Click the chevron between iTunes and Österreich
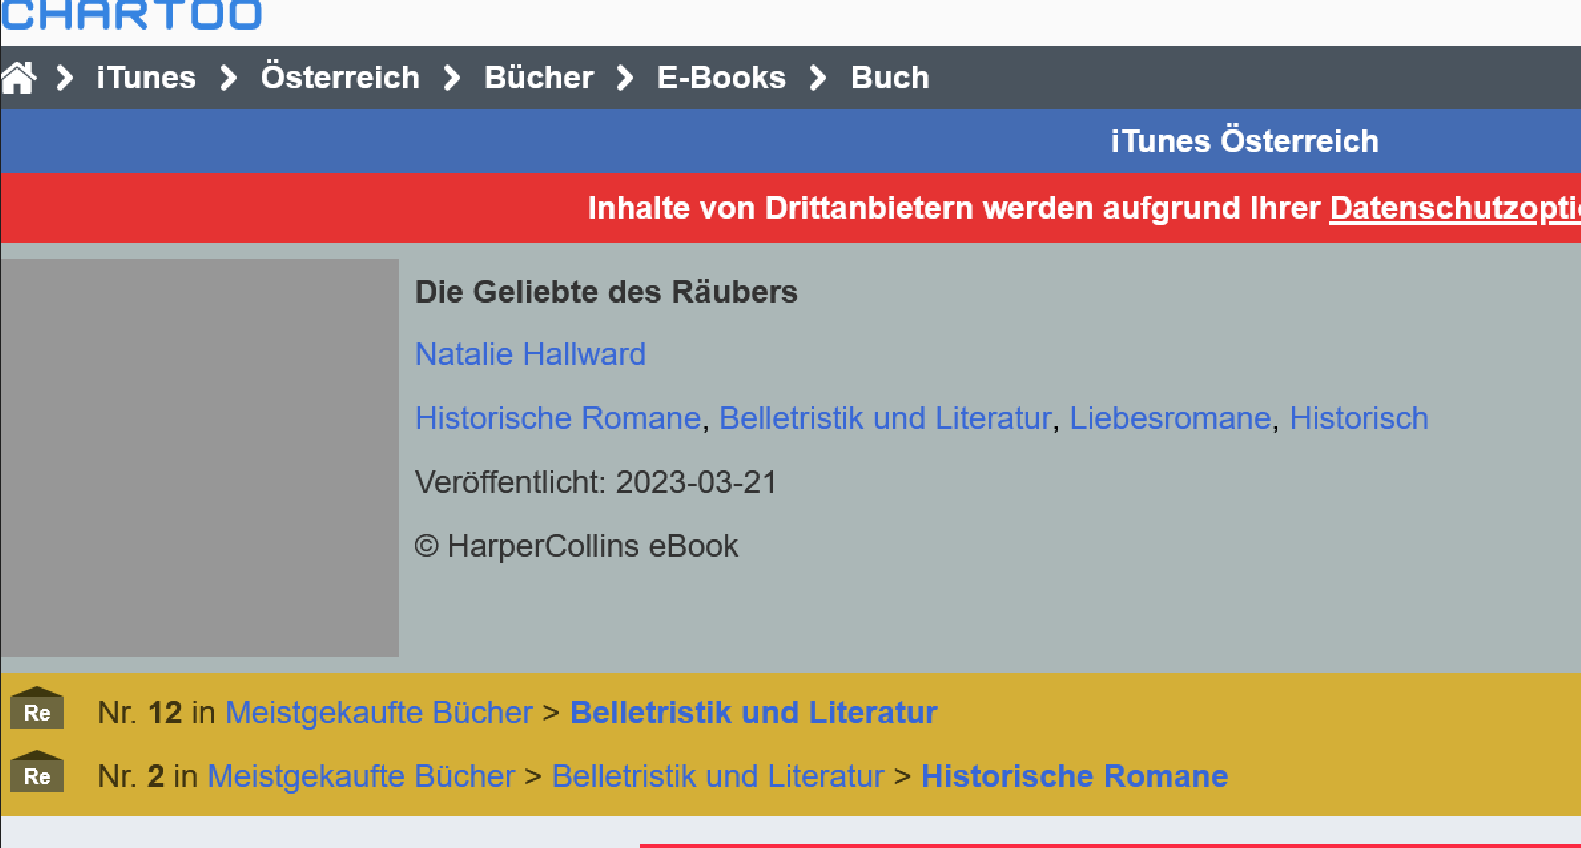Viewport: 1581px width, 848px height. pos(229,77)
